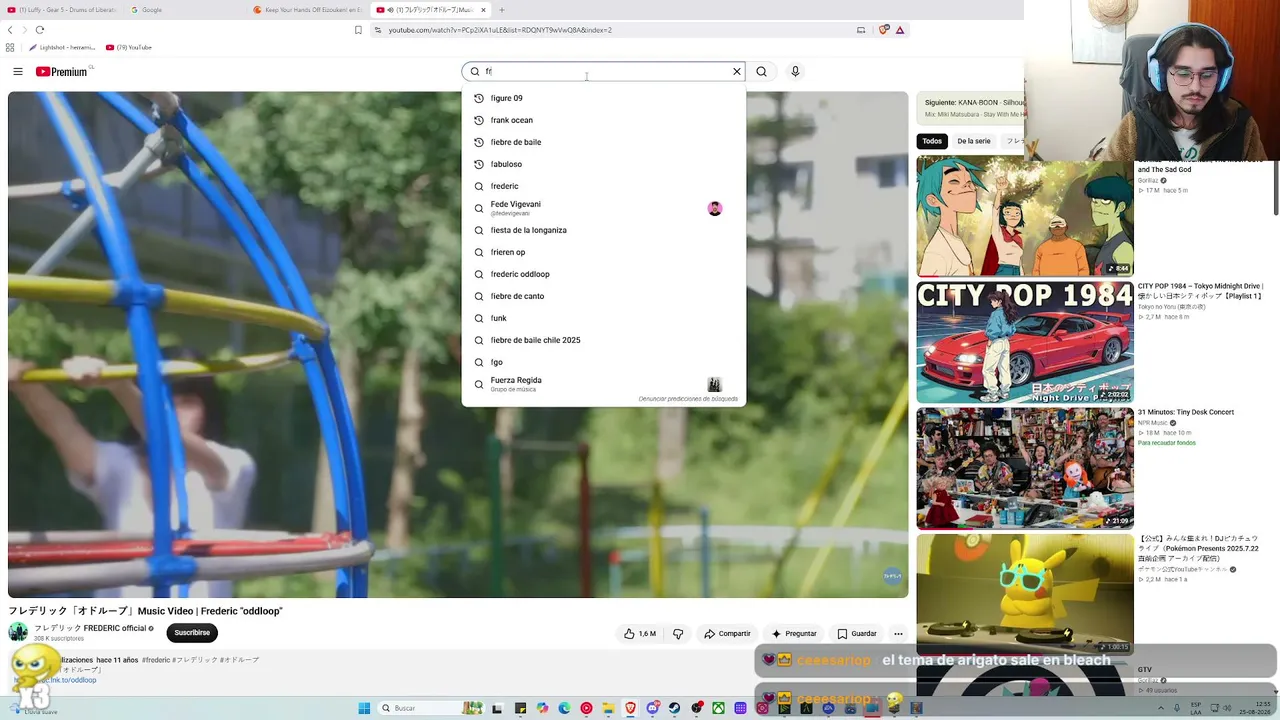
Task: Save video with the Guardar button
Action: pyautogui.click(x=857, y=634)
